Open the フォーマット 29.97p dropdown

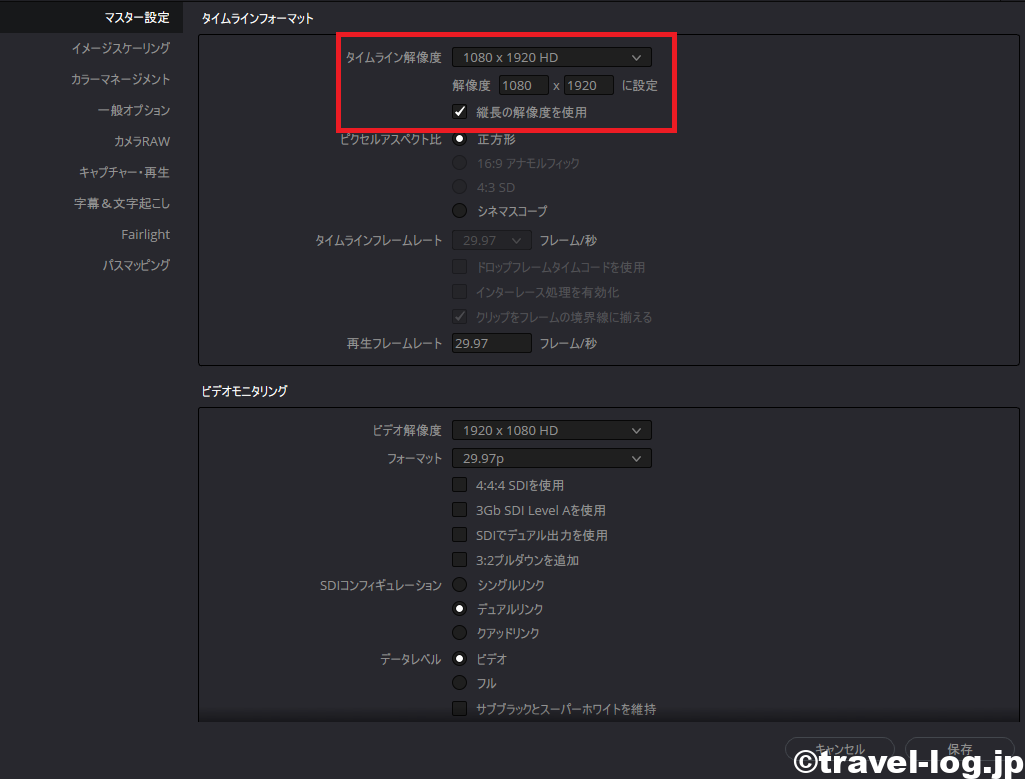click(x=551, y=458)
